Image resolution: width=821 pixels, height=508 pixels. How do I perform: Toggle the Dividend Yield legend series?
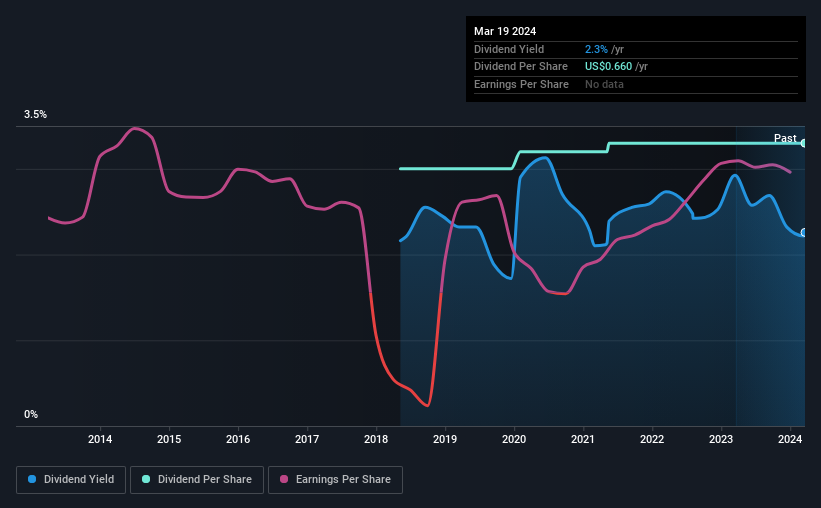tap(71, 480)
